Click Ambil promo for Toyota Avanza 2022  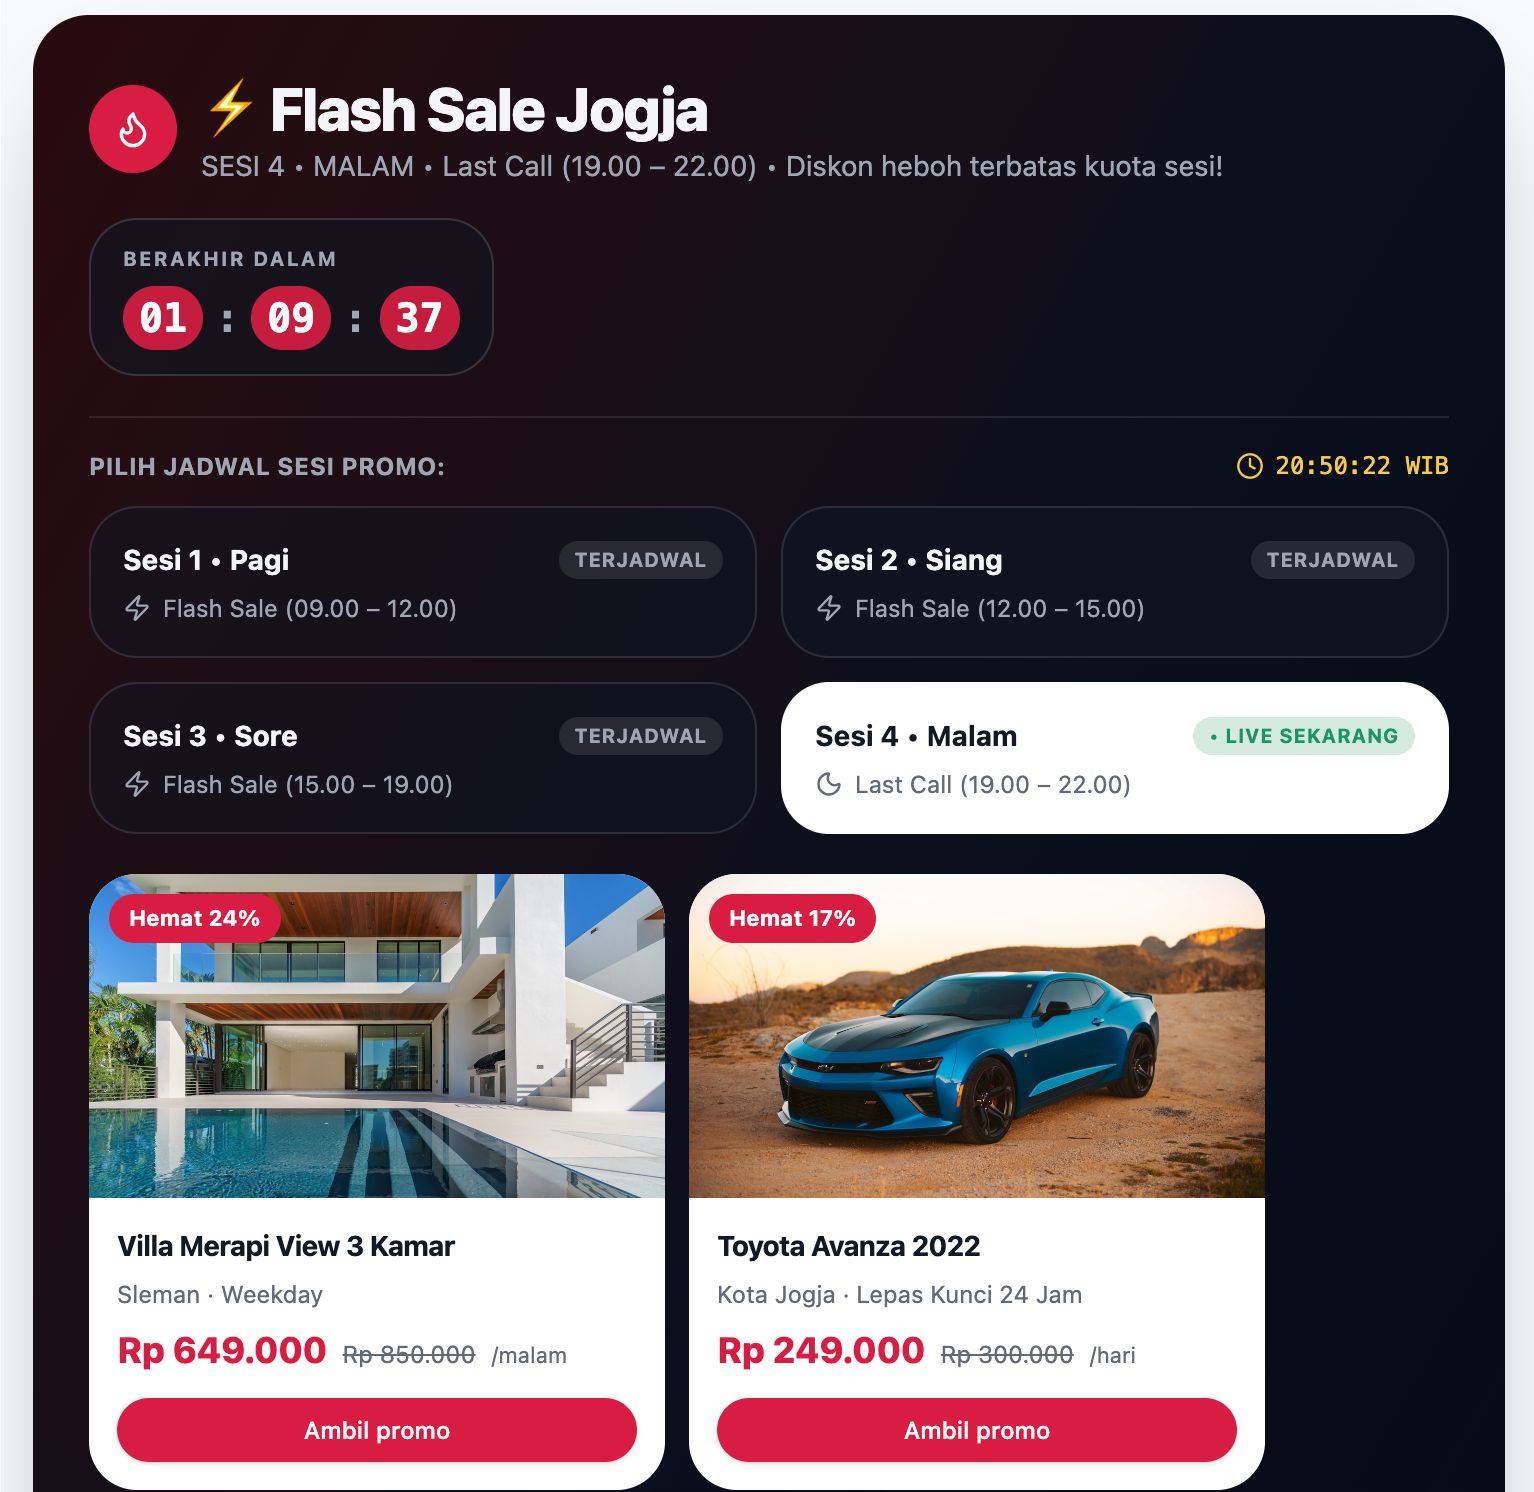[x=977, y=1430]
